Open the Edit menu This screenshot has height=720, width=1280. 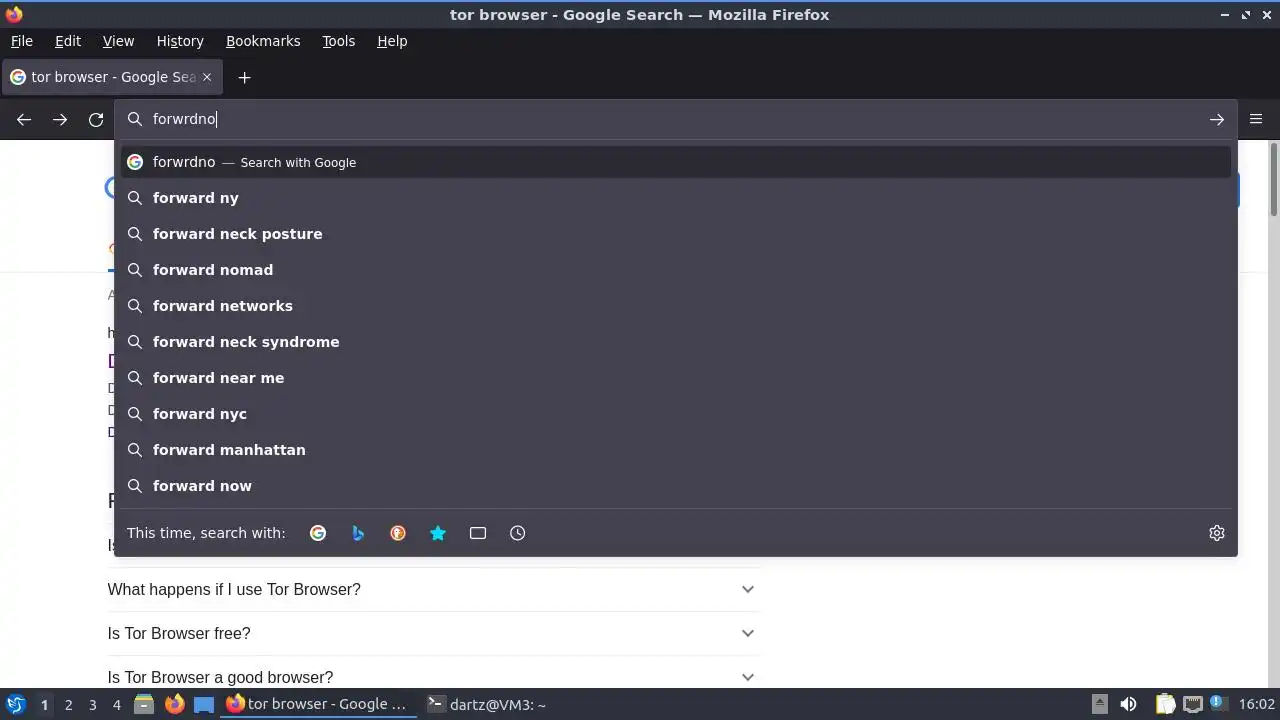68,41
